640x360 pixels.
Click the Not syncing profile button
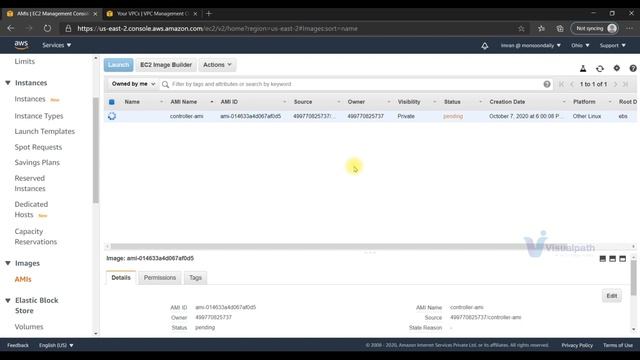coord(595,28)
